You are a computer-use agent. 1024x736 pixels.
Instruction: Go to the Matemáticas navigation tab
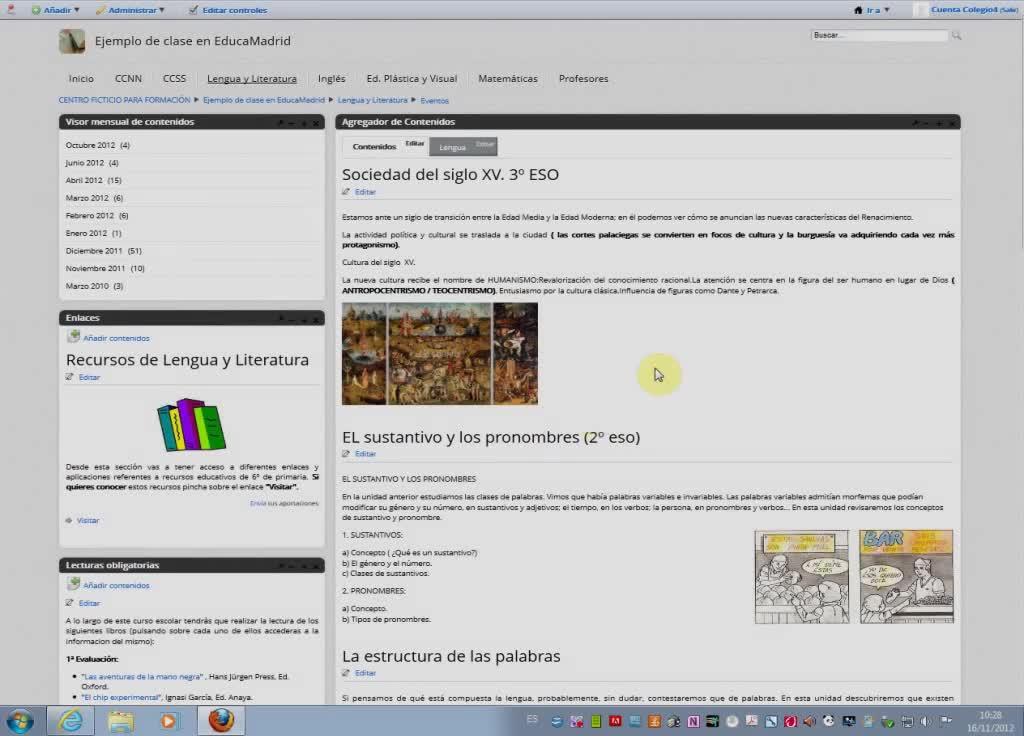tap(507, 79)
